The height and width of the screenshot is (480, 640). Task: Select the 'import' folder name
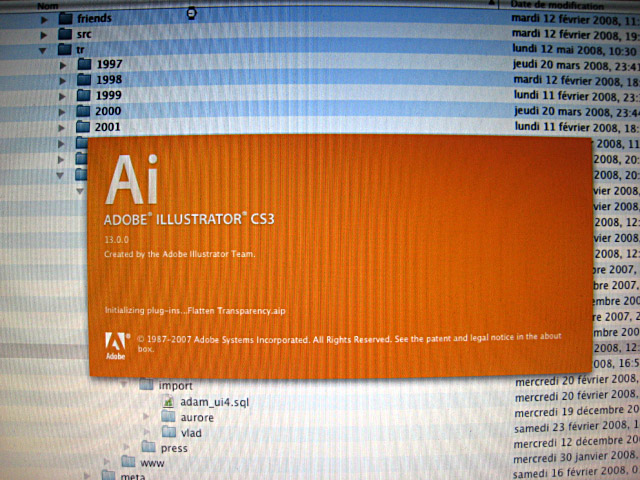(175, 386)
